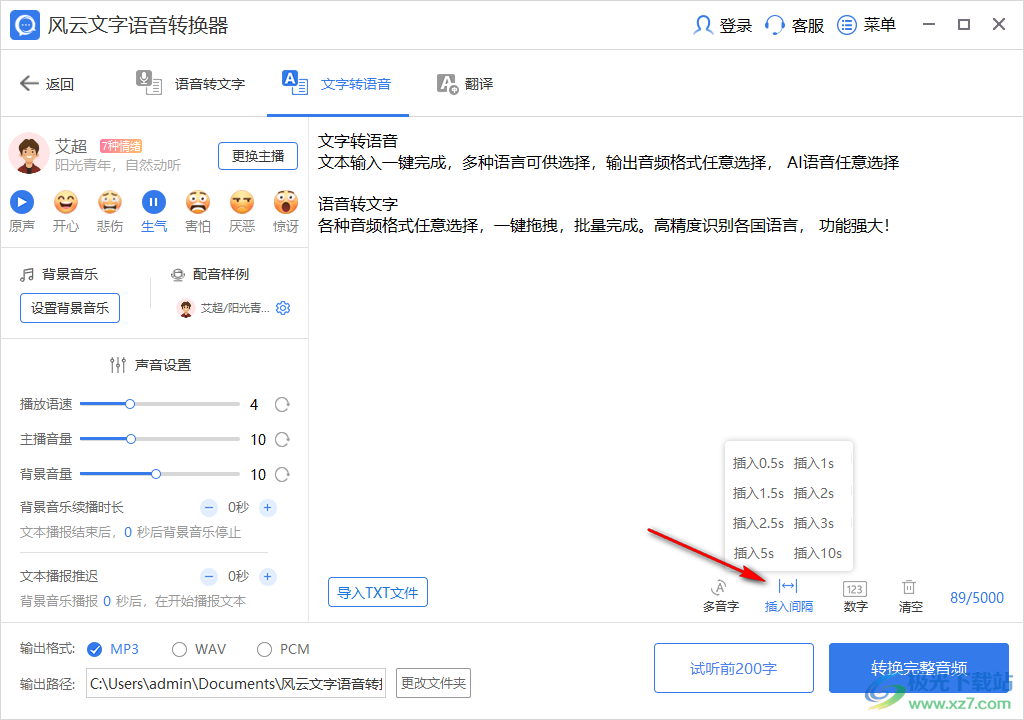Select the 文字转语音 tab
This screenshot has height=720, width=1024.
[337, 84]
